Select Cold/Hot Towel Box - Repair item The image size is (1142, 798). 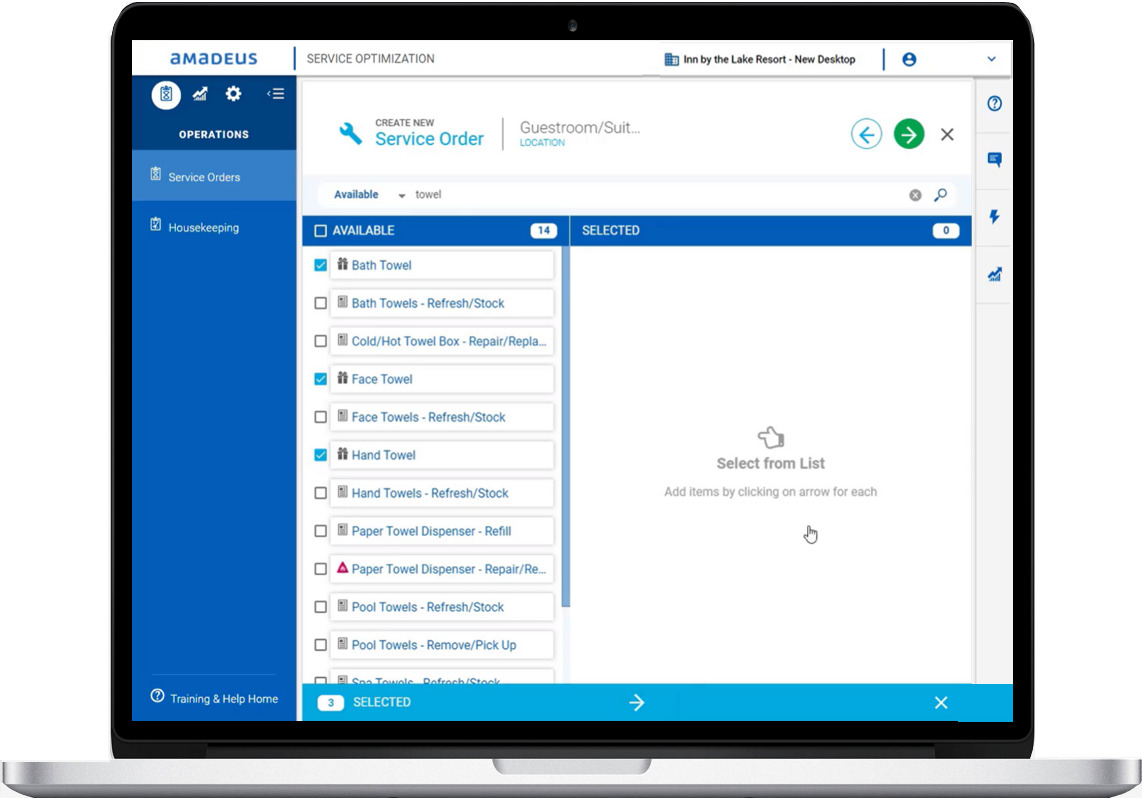pos(441,341)
